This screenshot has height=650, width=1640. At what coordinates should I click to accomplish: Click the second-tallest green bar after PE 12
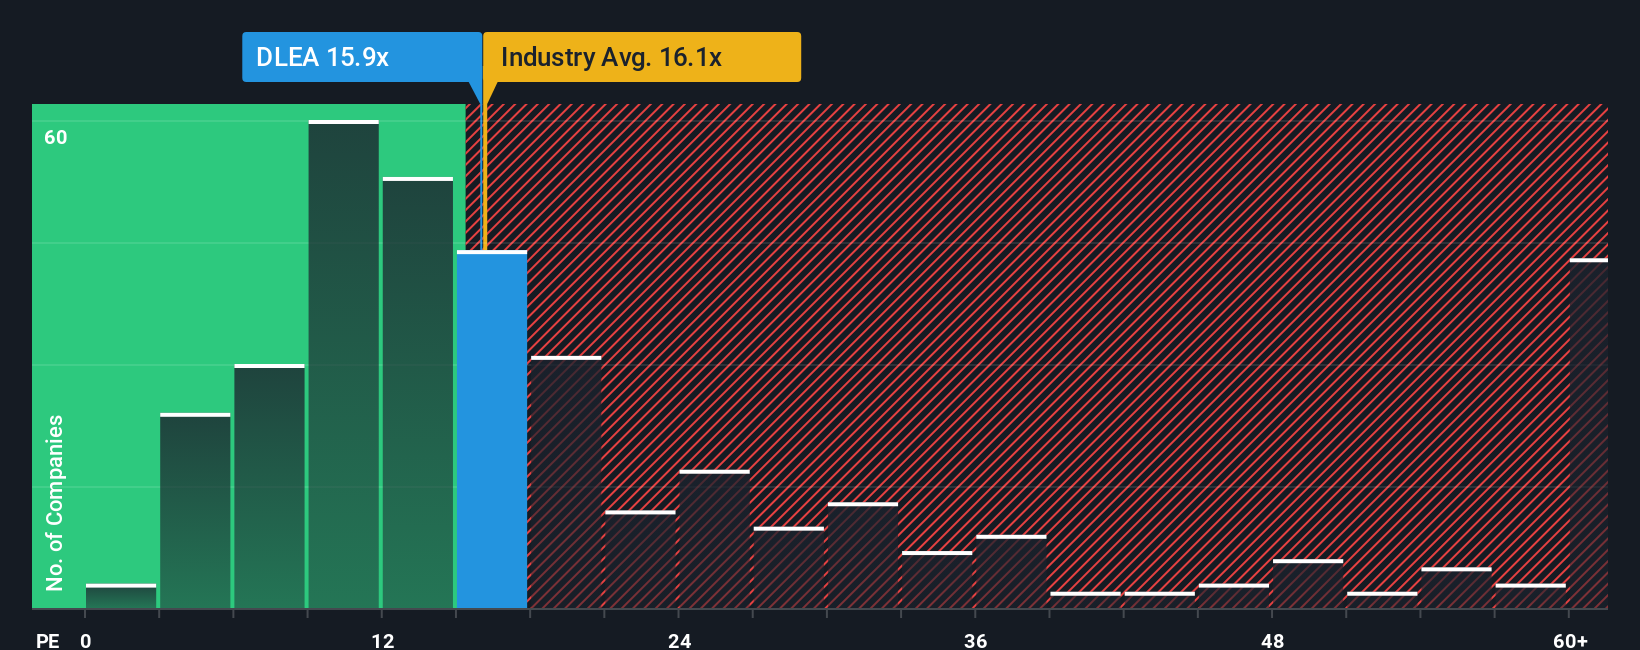tap(418, 392)
